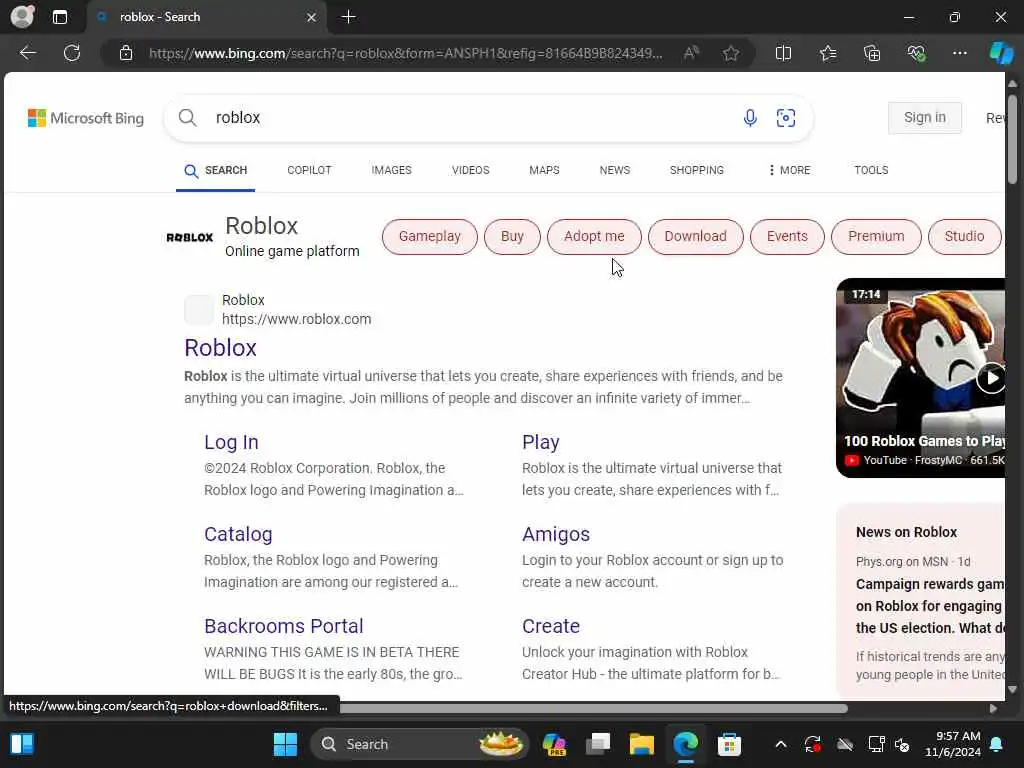Open the Browser essentials heart icon
1024x768 pixels.
[x=916, y=53]
